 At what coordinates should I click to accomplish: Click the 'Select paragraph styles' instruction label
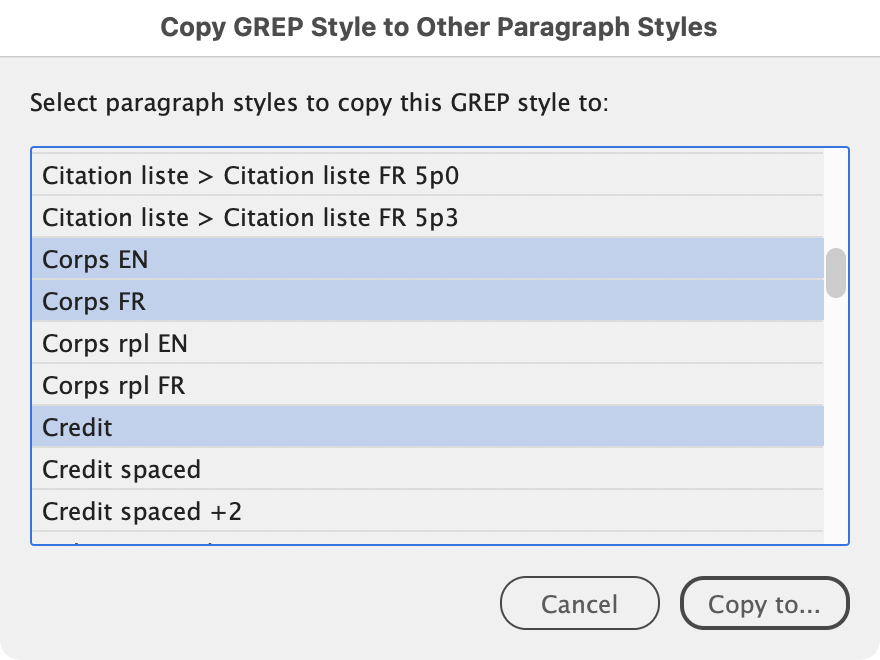tap(319, 103)
